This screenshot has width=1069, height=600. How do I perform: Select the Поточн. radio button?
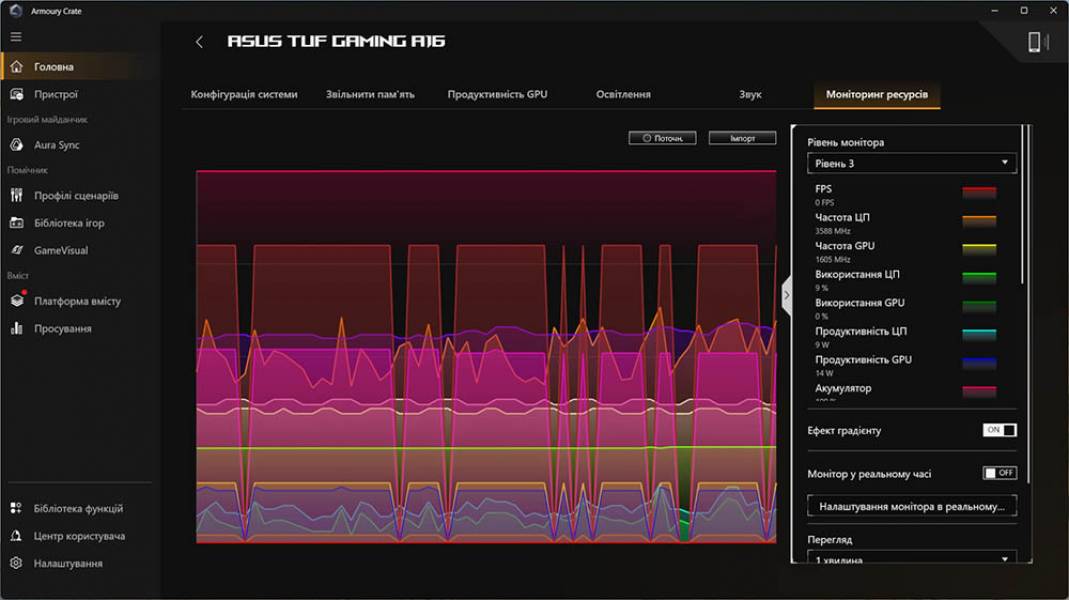pos(648,138)
